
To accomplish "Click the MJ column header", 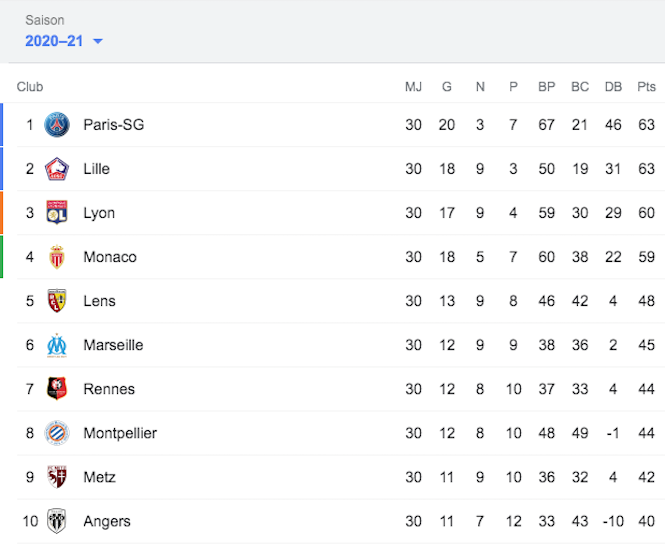I will pos(413,87).
